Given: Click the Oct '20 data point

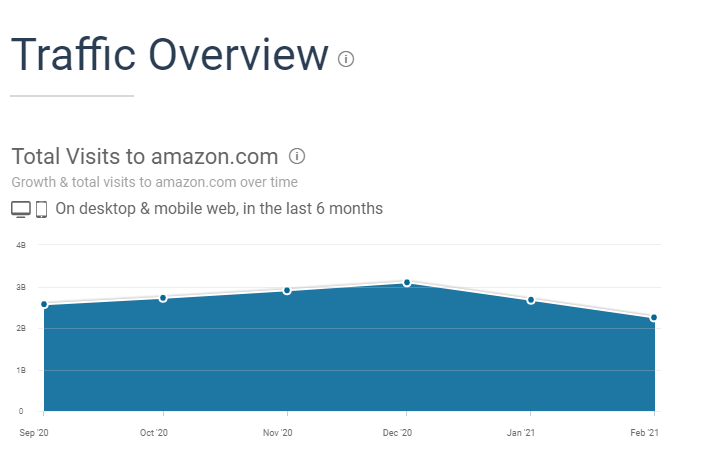Looking at the screenshot, I should point(163,298).
